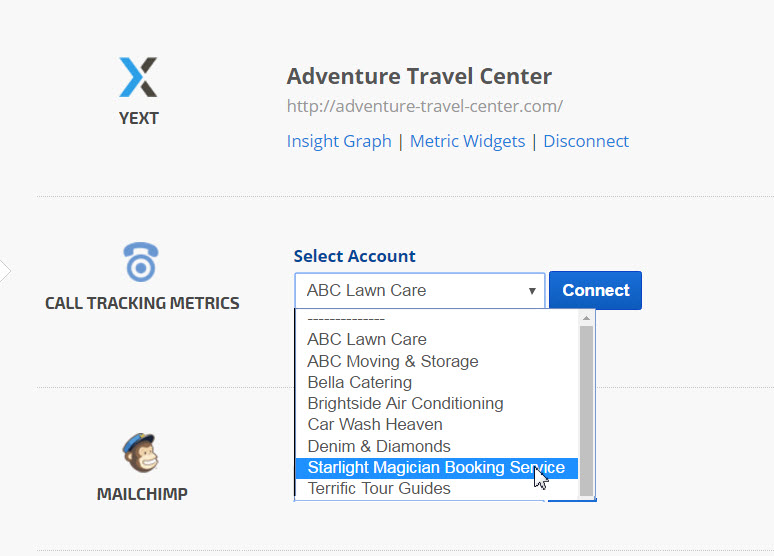Select Denim & Diamonds option
Image resolution: width=774 pixels, height=556 pixels.
click(x=379, y=446)
